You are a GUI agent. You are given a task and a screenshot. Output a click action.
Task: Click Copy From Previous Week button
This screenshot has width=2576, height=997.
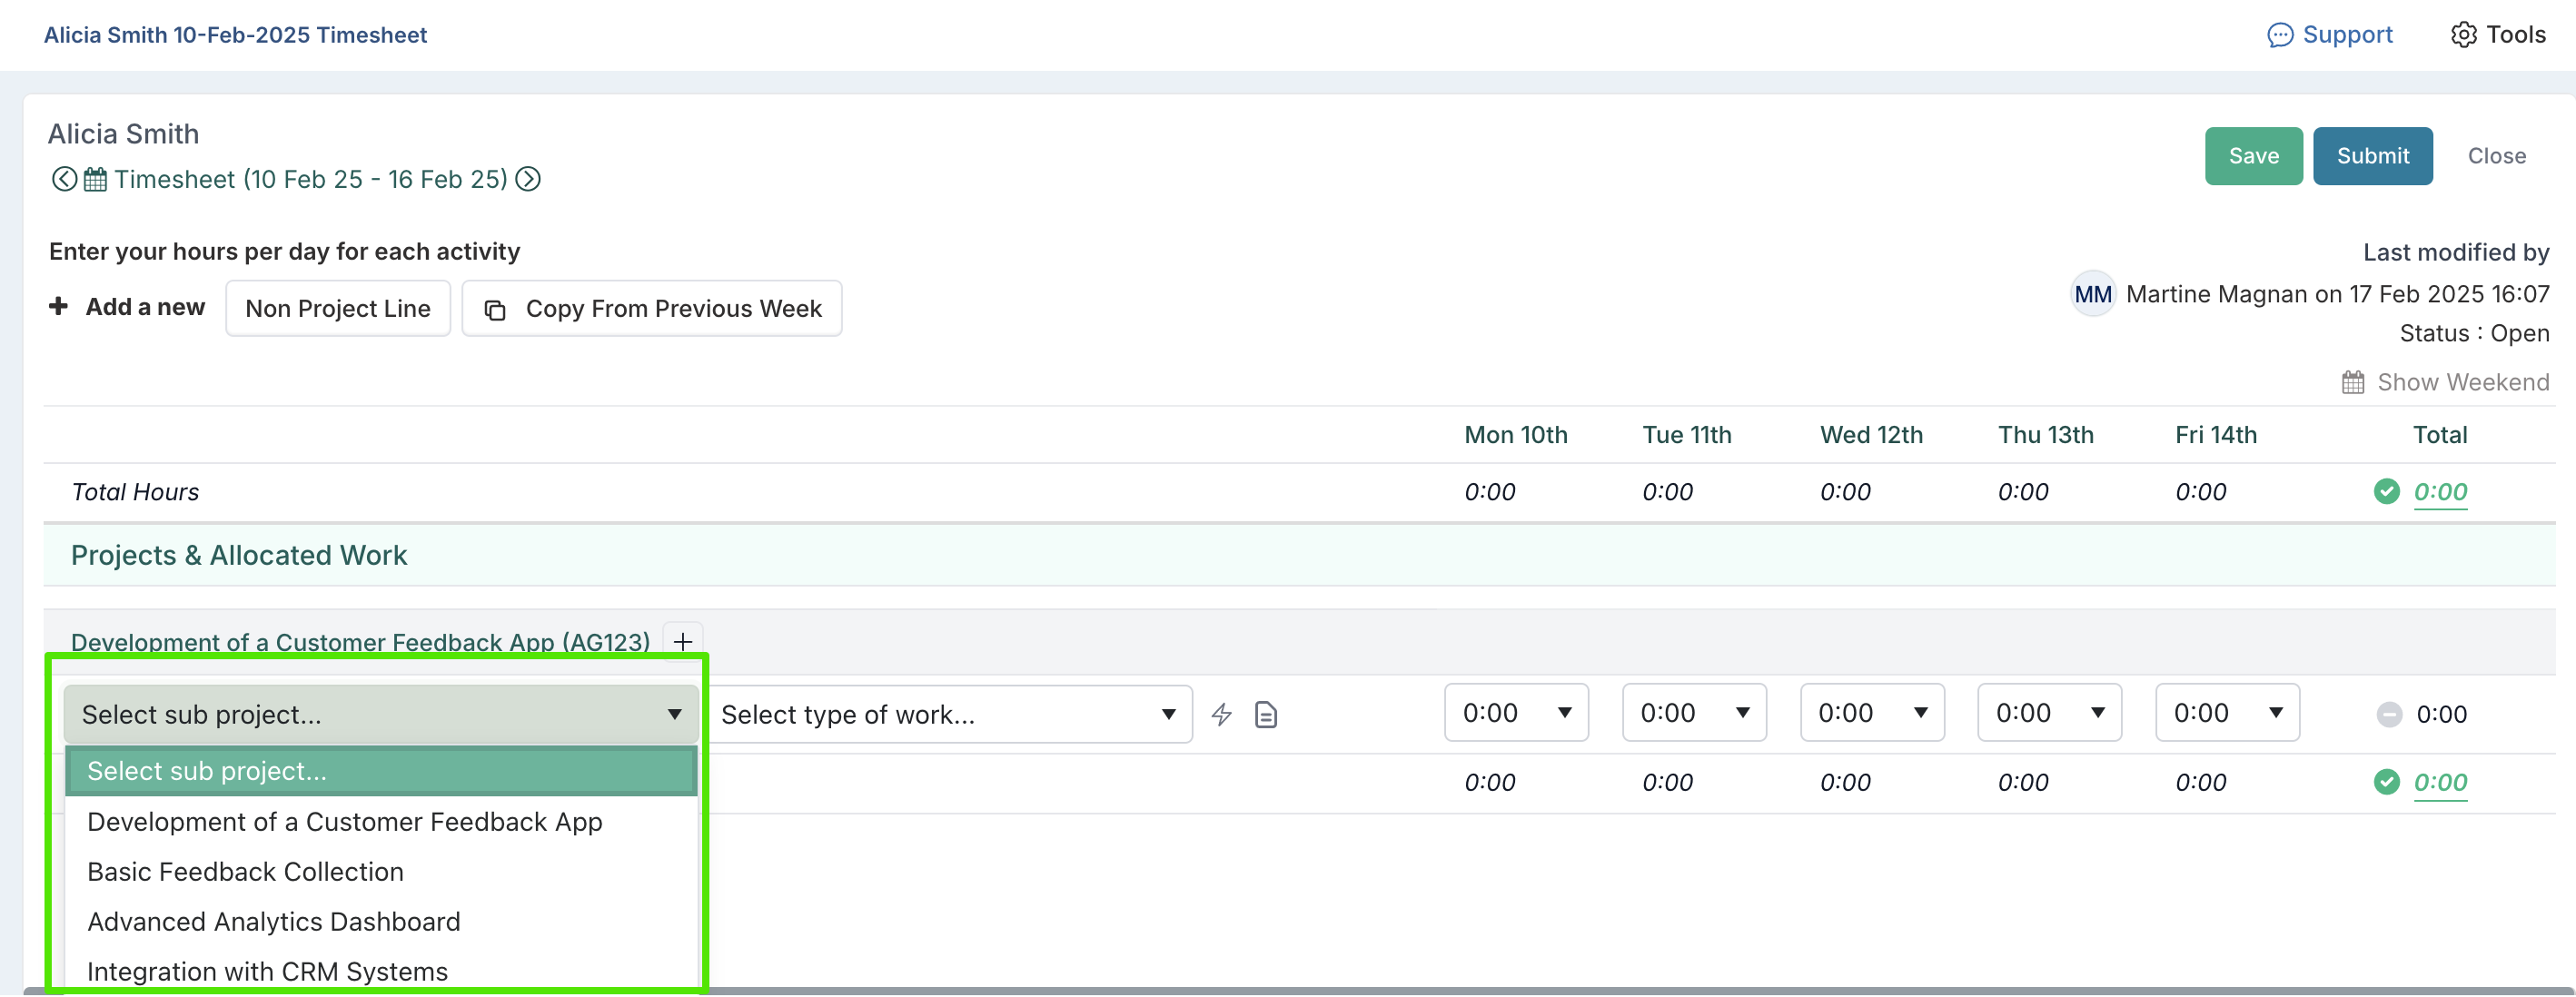652,308
